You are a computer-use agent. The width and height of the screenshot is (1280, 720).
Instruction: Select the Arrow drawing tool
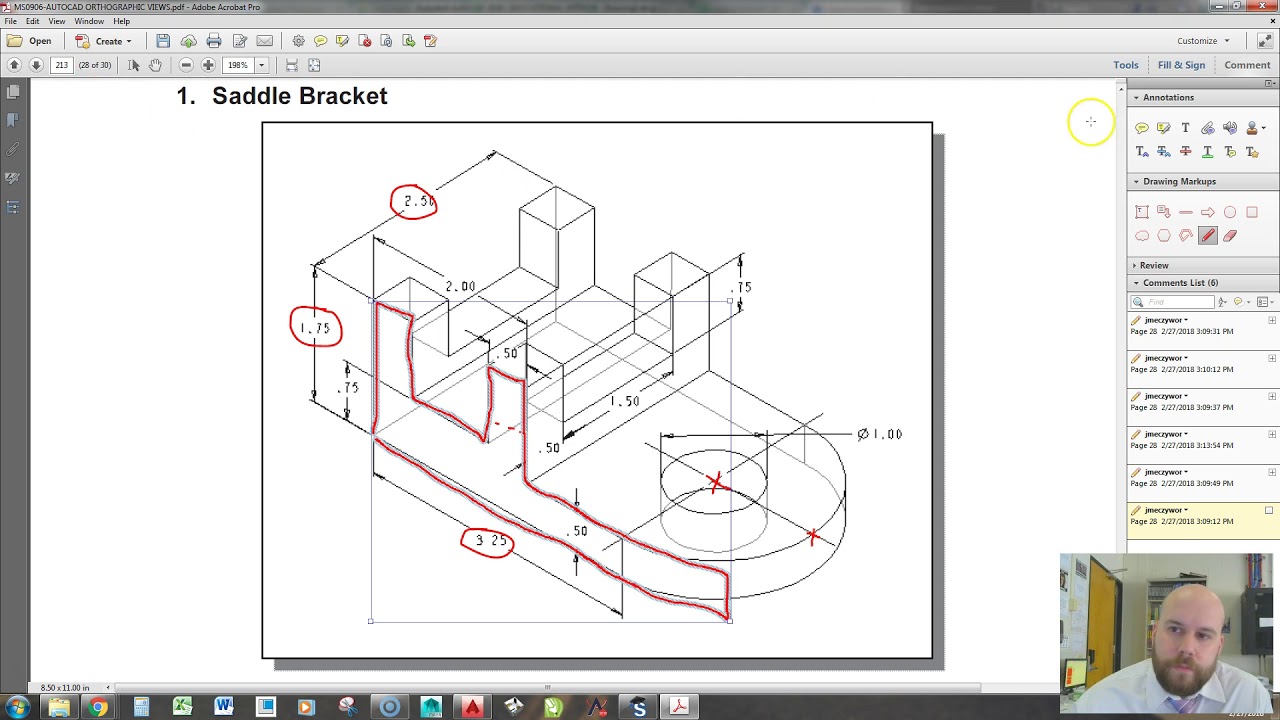pyautogui.click(x=1207, y=212)
